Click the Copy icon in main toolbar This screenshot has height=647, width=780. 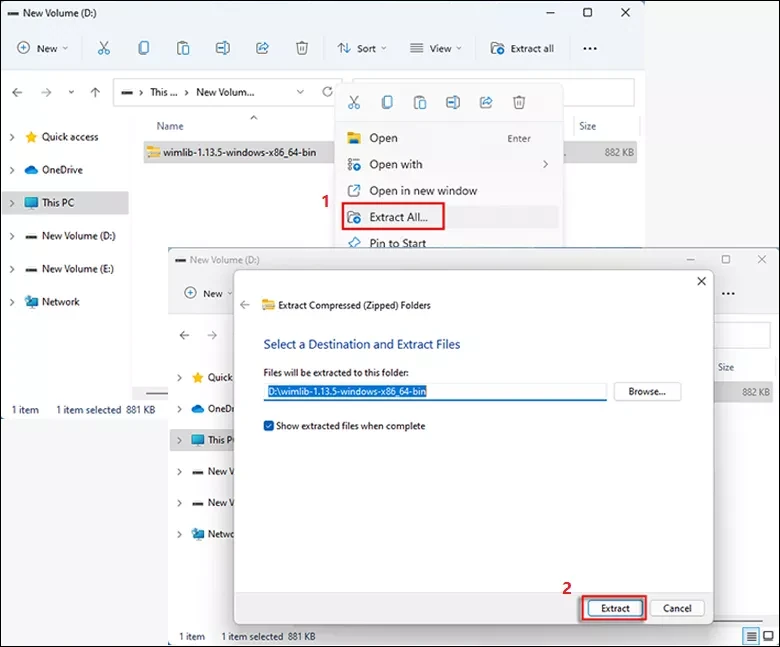pyautogui.click(x=144, y=48)
